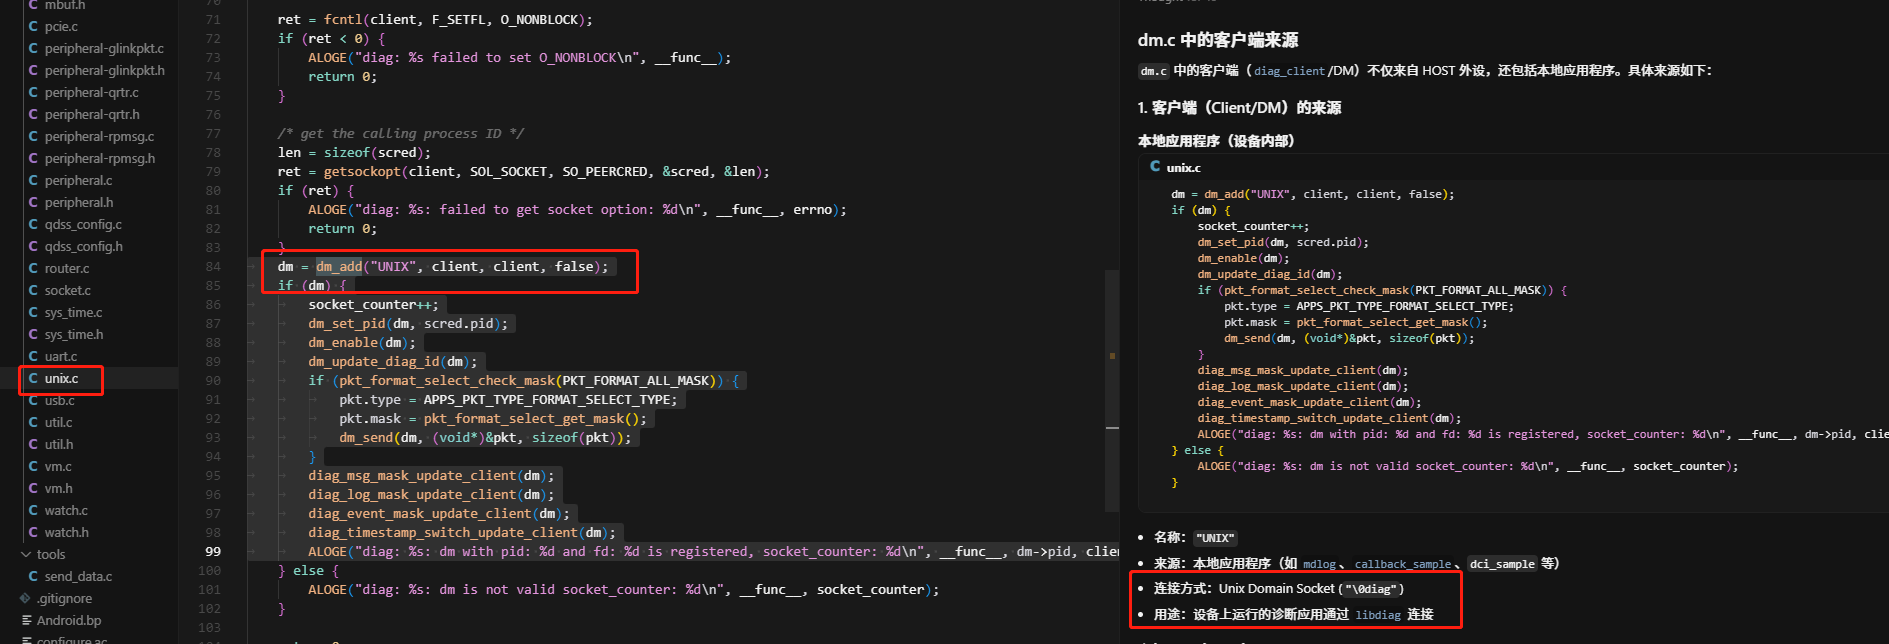Open watch.h file
The width and height of the screenshot is (1889, 644).
tap(66, 532)
